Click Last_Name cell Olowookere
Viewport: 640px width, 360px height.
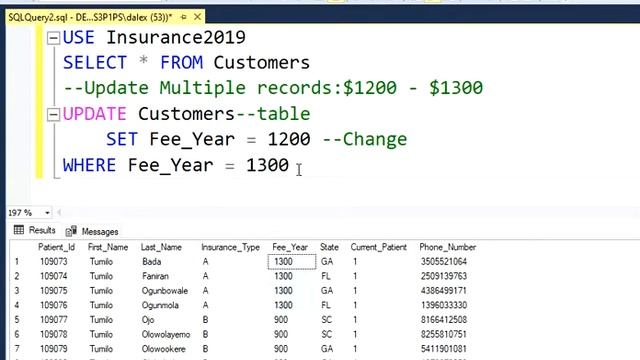click(164, 349)
